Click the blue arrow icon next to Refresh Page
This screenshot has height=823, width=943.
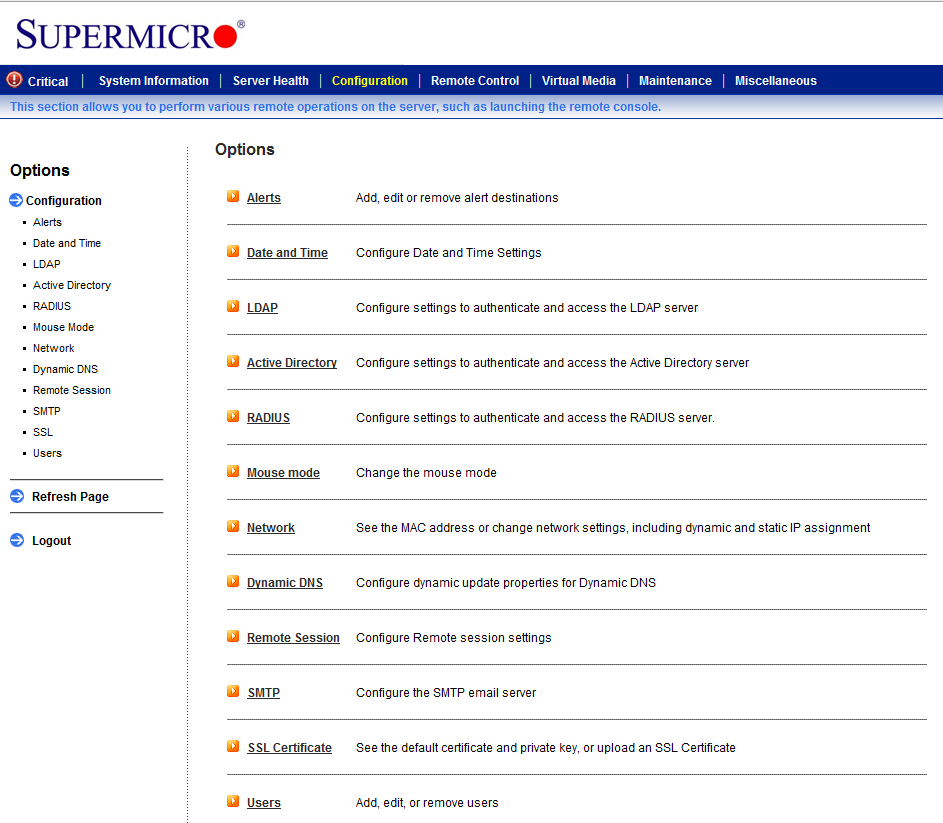tap(17, 496)
